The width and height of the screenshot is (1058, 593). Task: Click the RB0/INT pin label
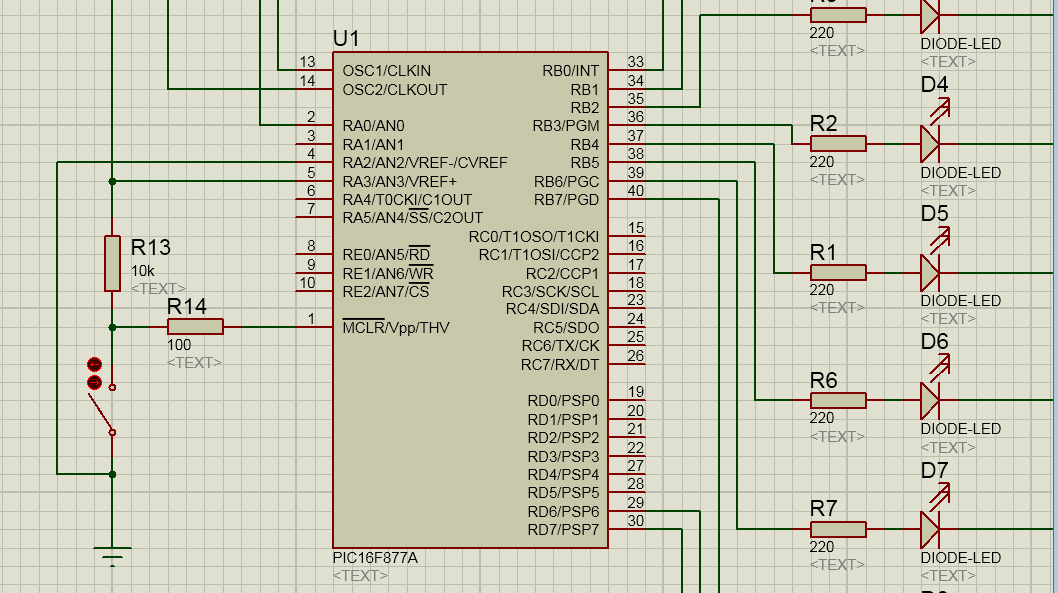tap(571, 71)
